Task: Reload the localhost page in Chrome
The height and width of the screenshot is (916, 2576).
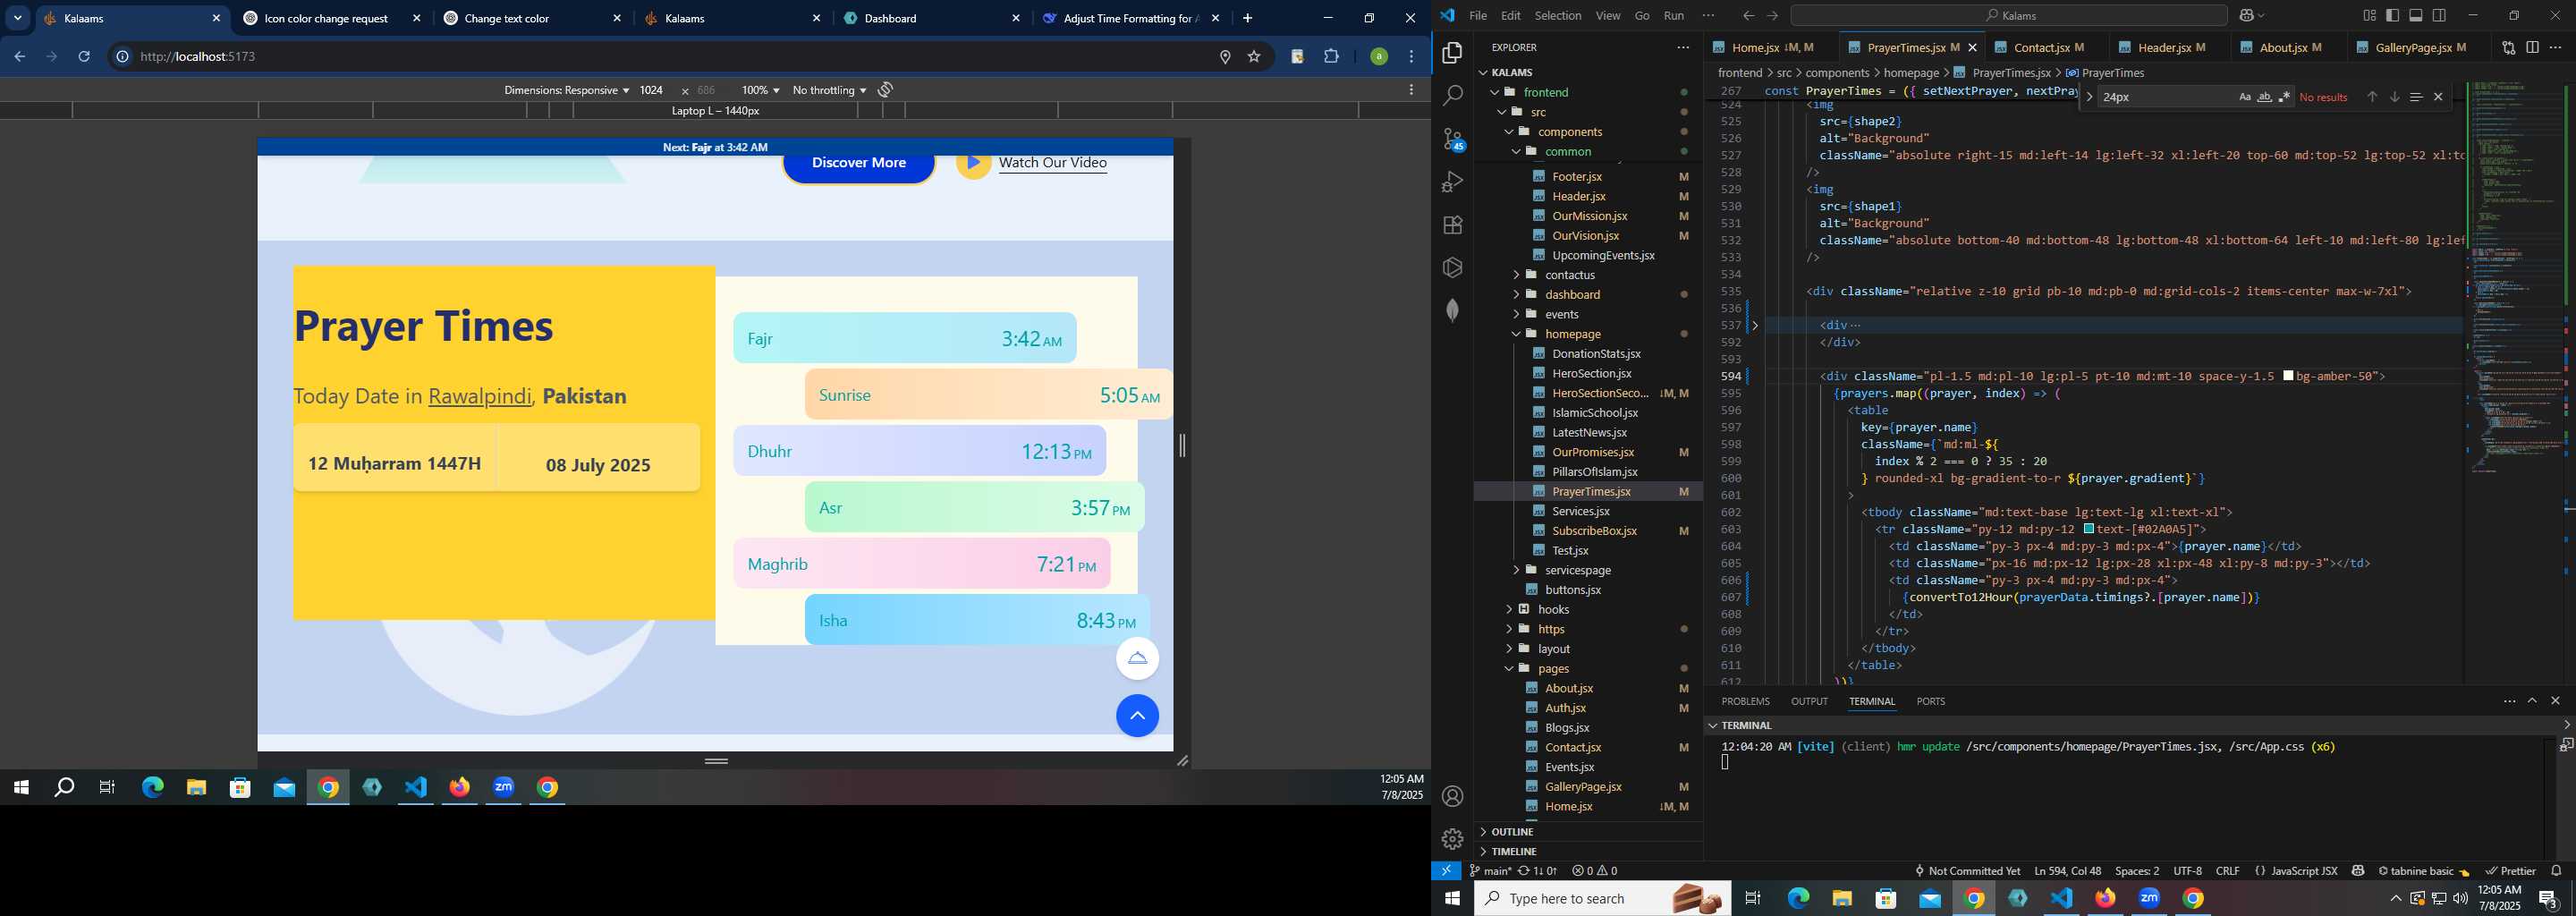Action: [84, 57]
